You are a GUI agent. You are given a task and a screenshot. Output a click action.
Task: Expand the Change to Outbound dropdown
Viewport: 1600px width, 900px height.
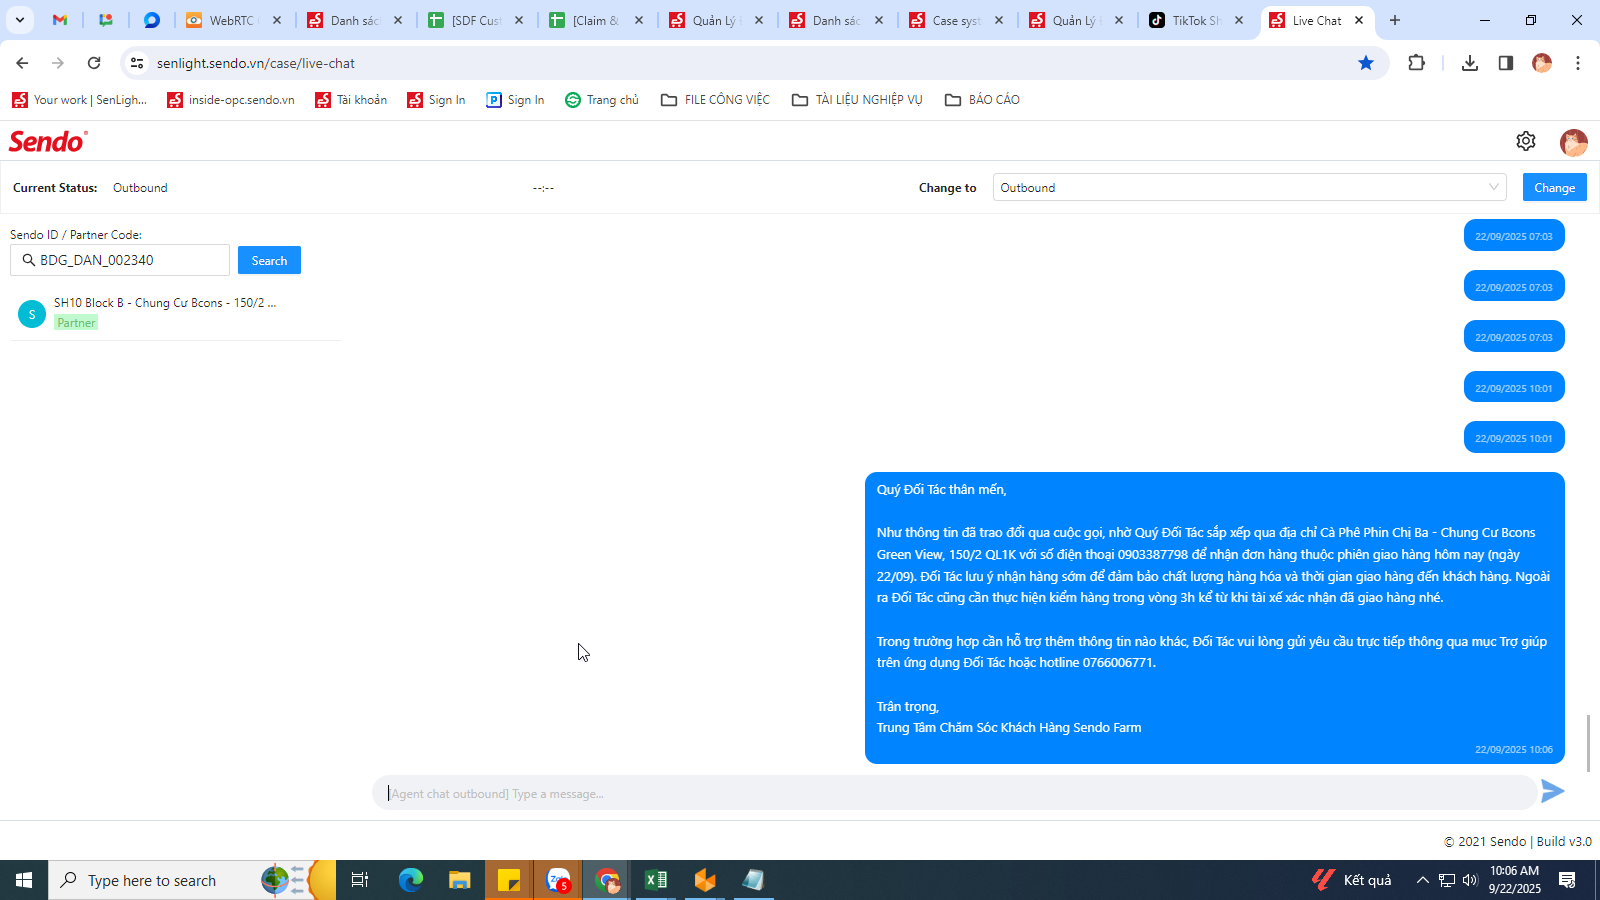pyautogui.click(x=1249, y=187)
